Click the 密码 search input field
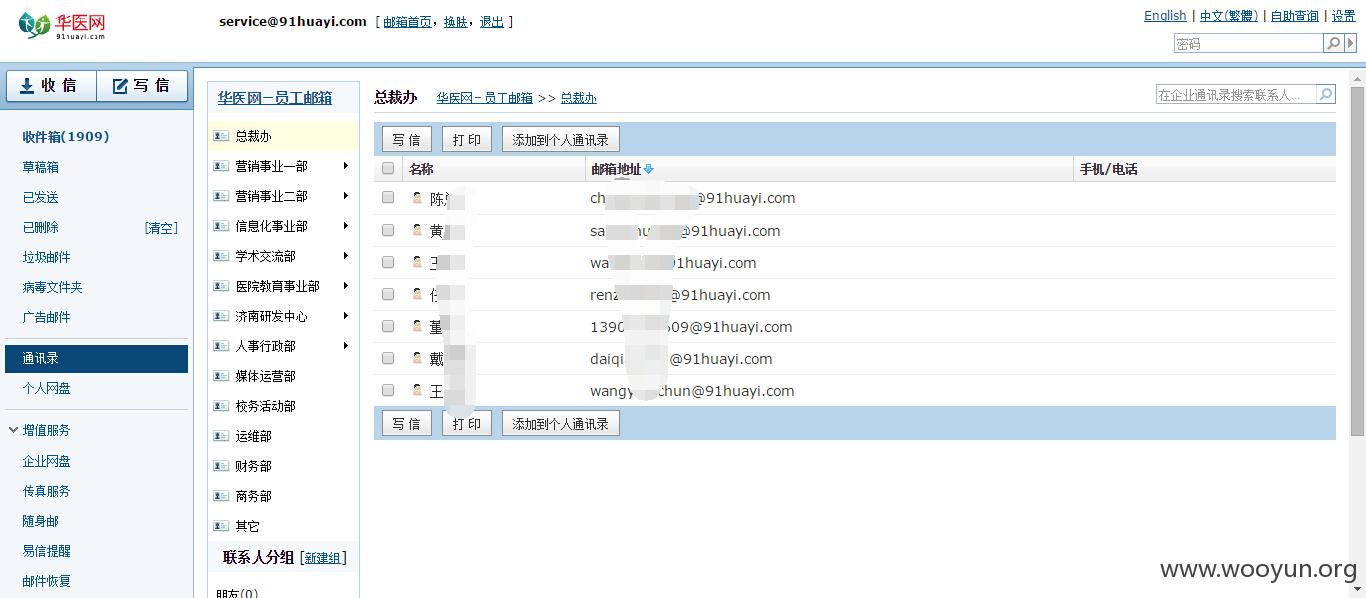 (1249, 43)
